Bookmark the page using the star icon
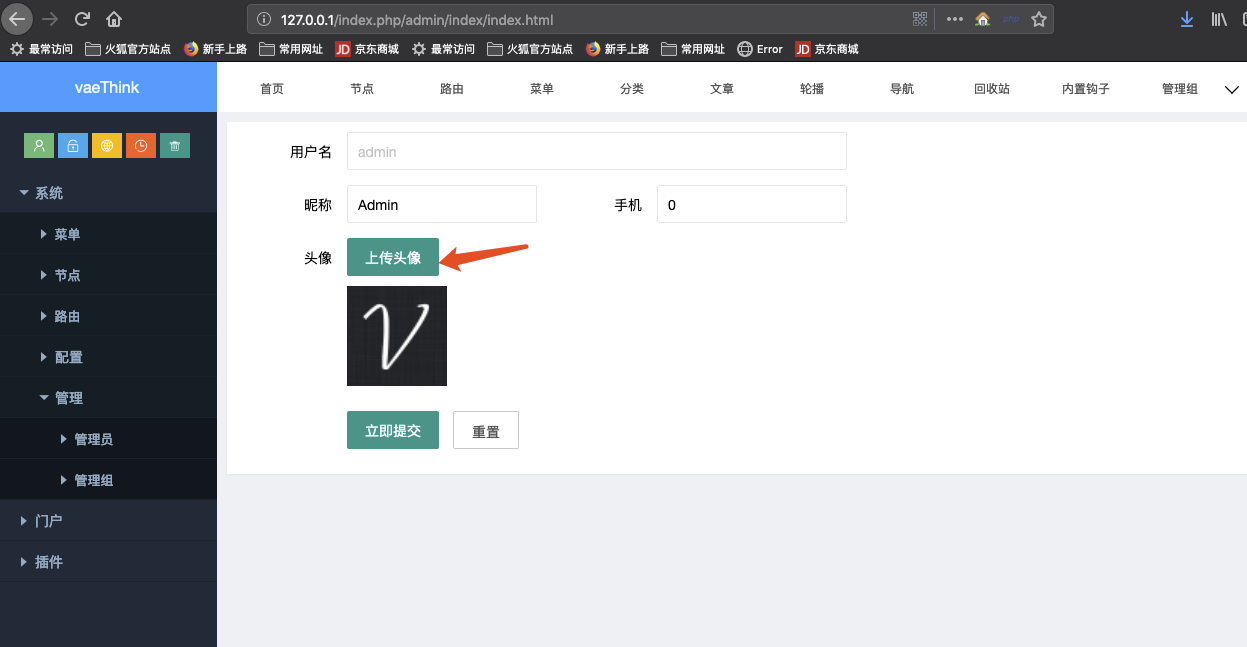The height and width of the screenshot is (647, 1247). (x=1038, y=18)
